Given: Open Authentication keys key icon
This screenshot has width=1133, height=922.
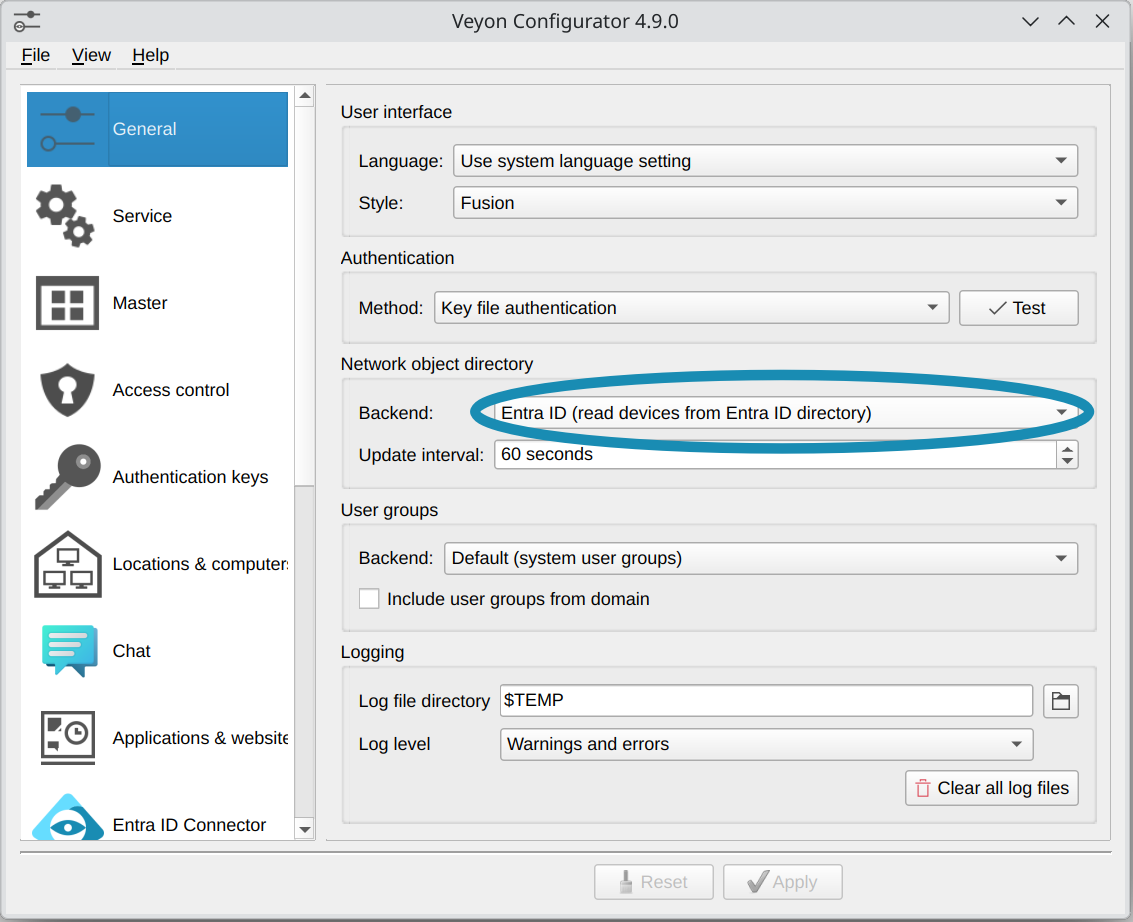Looking at the screenshot, I should coord(67,477).
